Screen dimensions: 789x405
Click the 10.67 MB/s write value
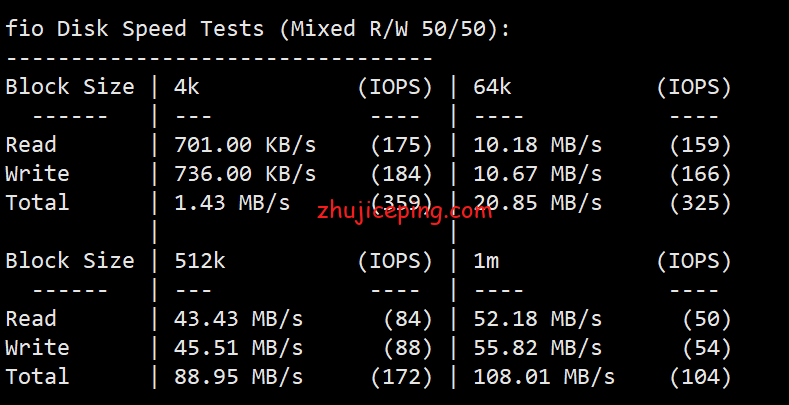tap(537, 174)
